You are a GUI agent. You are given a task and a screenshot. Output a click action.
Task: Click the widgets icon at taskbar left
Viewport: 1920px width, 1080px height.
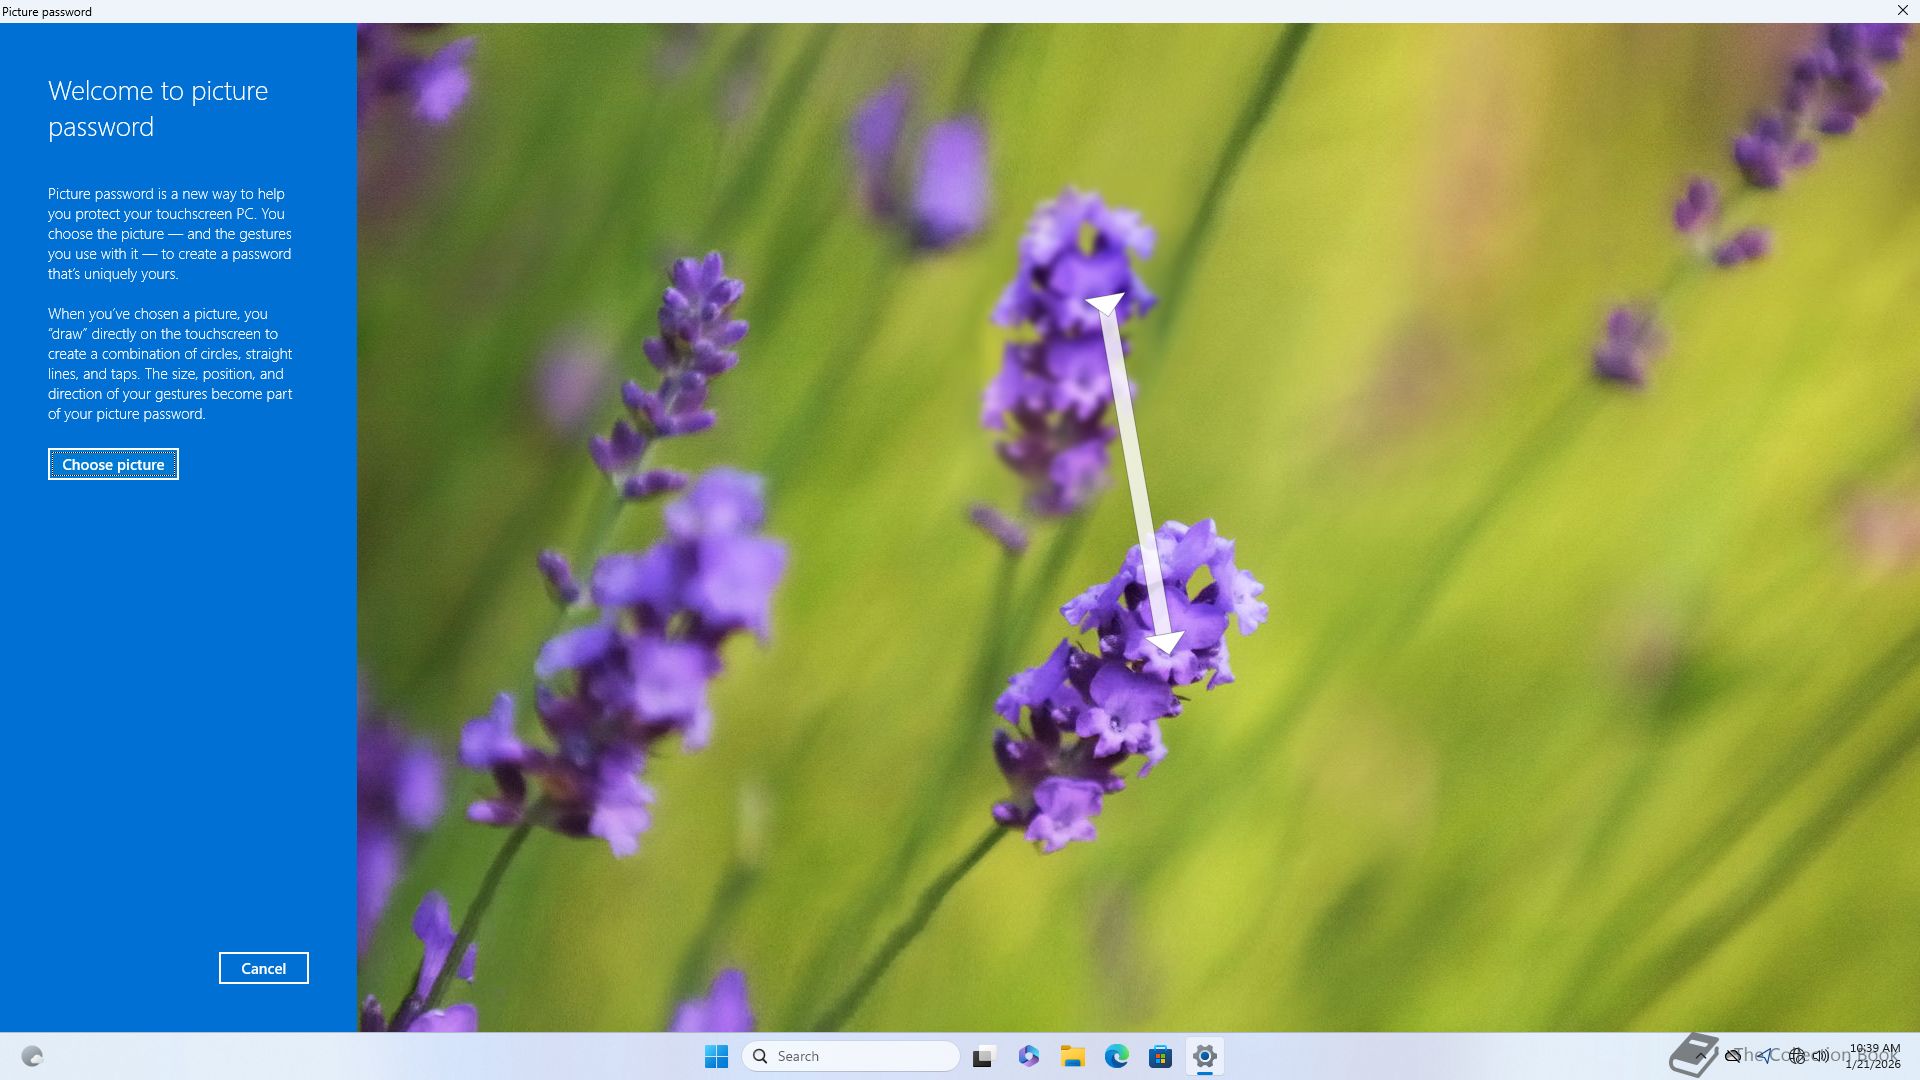pos(32,1056)
